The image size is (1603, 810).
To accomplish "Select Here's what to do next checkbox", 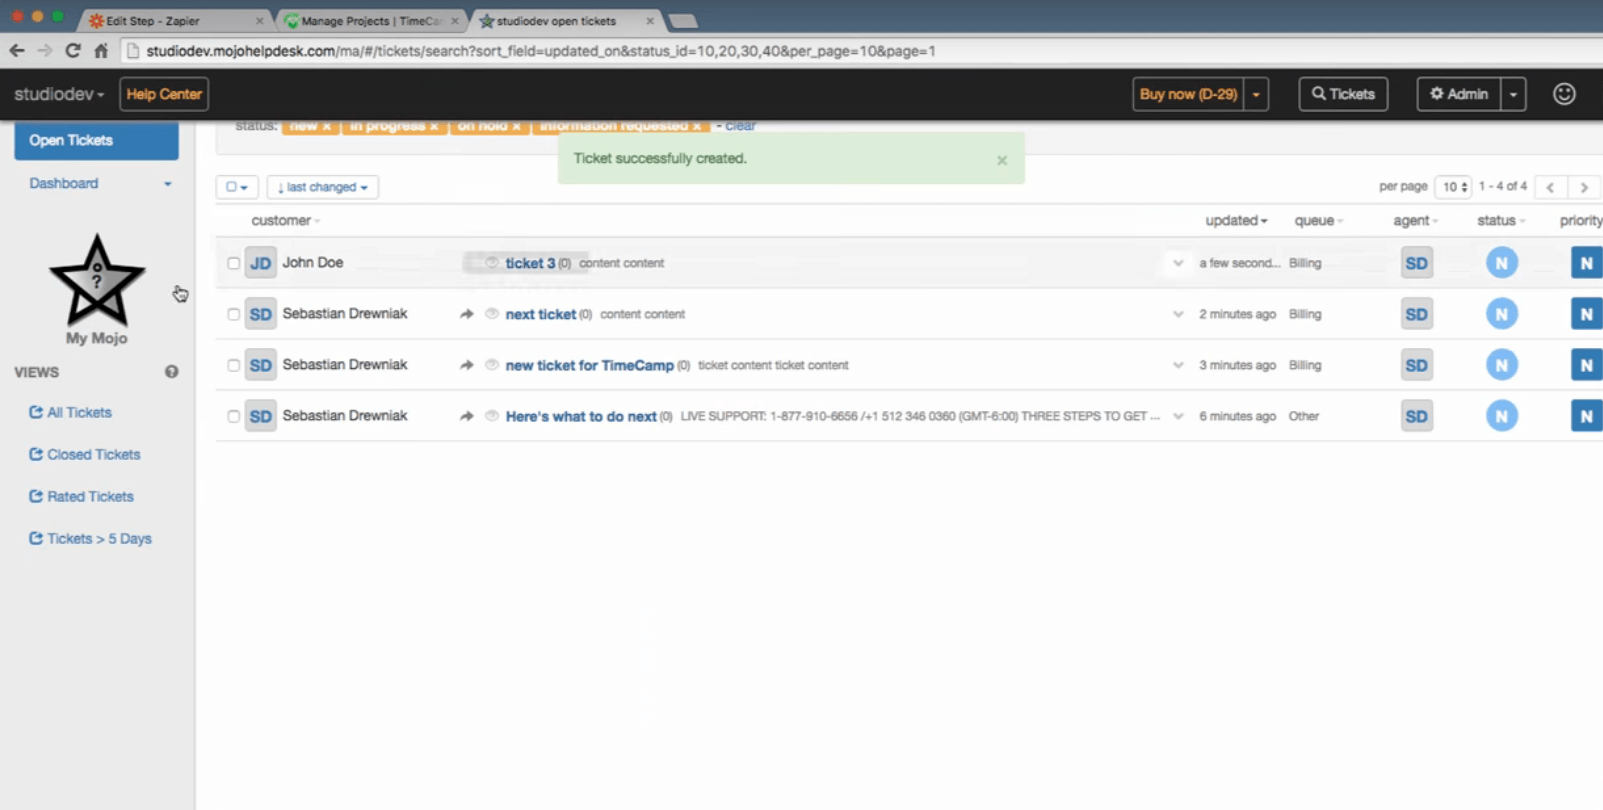I will [x=233, y=416].
